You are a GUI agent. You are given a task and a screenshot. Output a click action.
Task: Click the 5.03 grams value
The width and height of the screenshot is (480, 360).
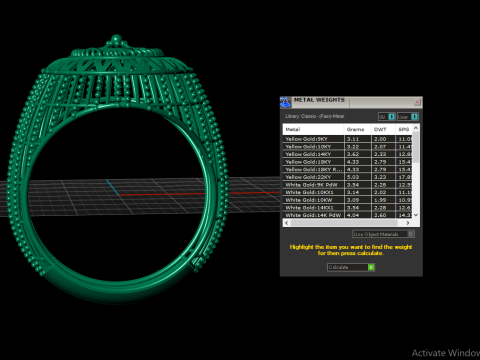(x=353, y=177)
